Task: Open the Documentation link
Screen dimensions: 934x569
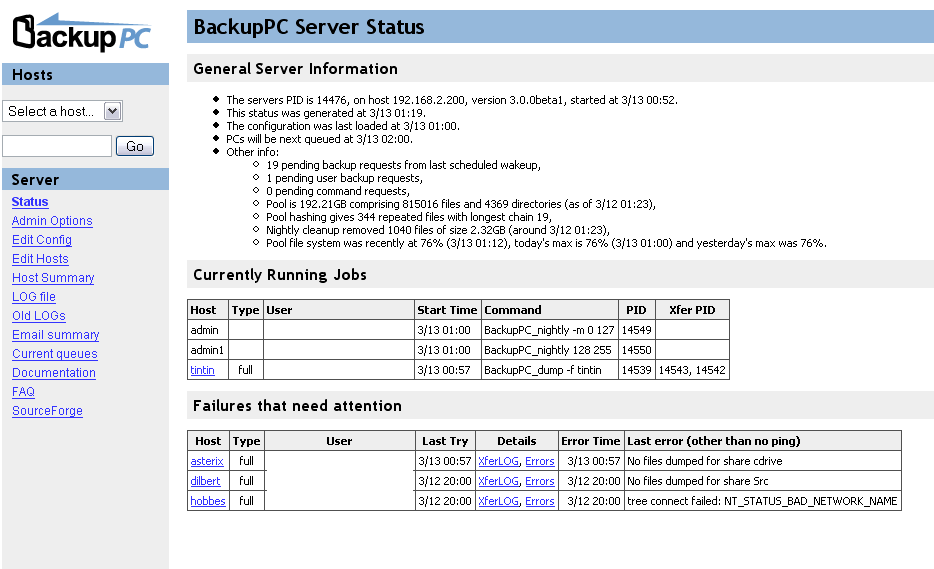Action: [54, 373]
